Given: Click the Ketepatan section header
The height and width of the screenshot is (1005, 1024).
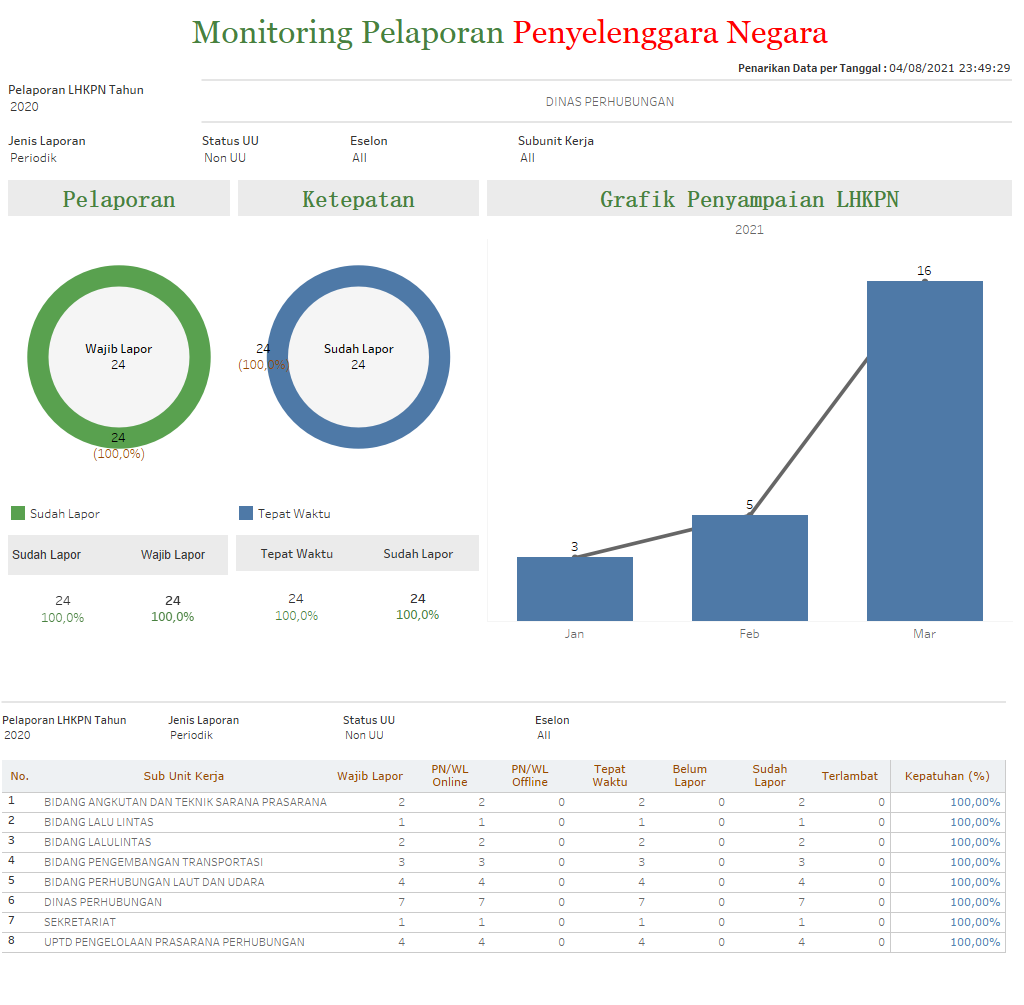Looking at the screenshot, I should click(x=358, y=199).
